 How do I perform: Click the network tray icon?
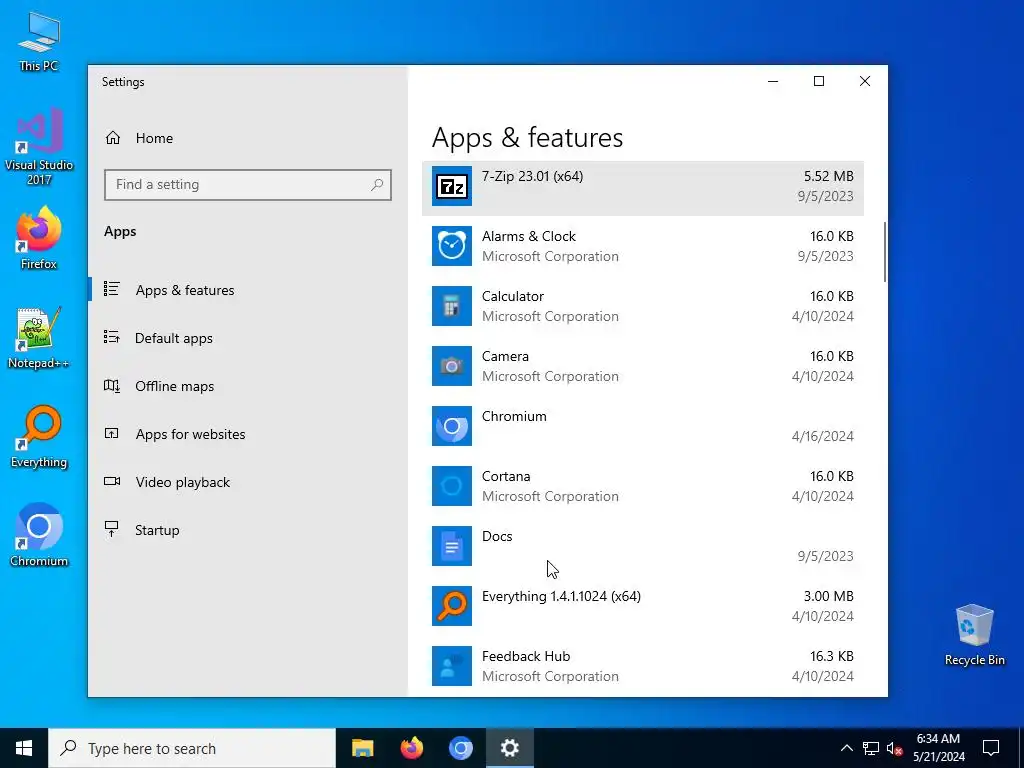click(x=871, y=748)
